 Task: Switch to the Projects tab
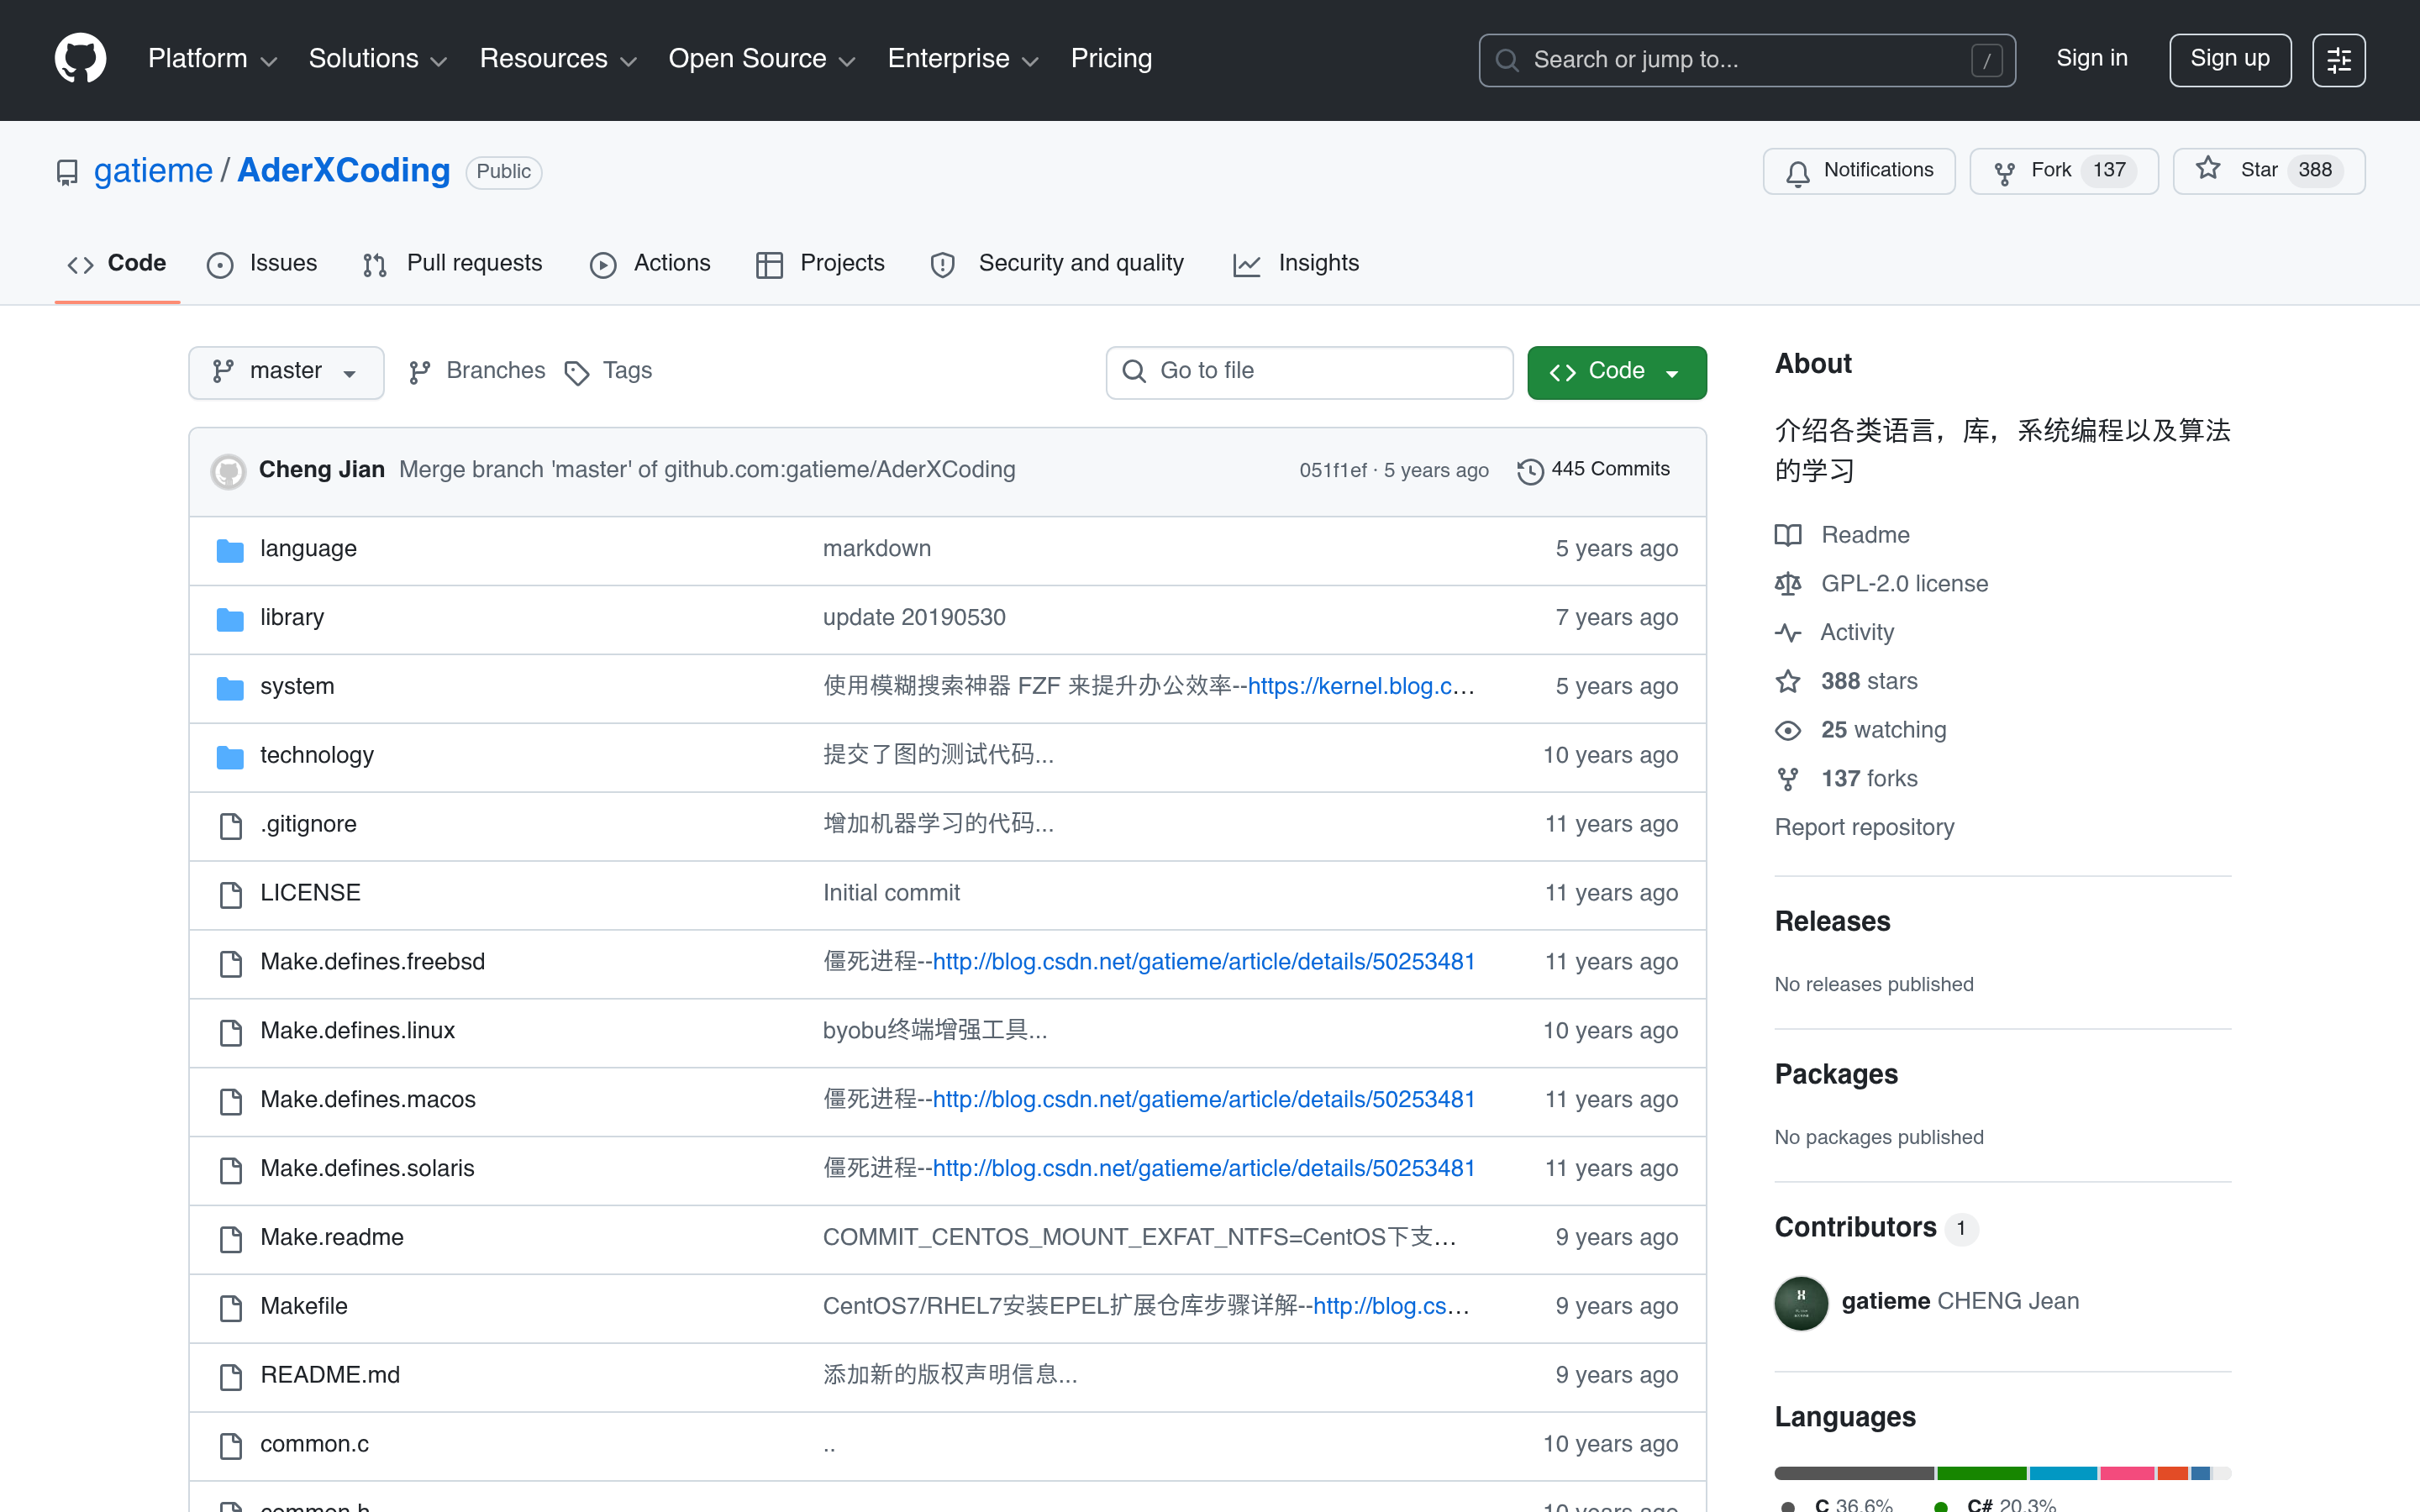pos(820,264)
